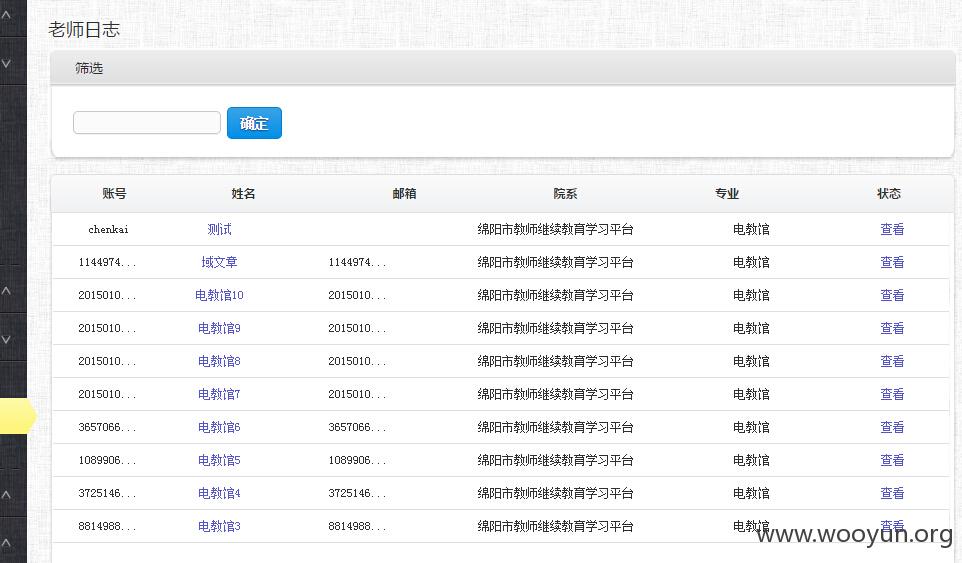Viewport: 962px width, 563px height.
Task: Open the 电教馆8 name link
Action: [219, 362]
